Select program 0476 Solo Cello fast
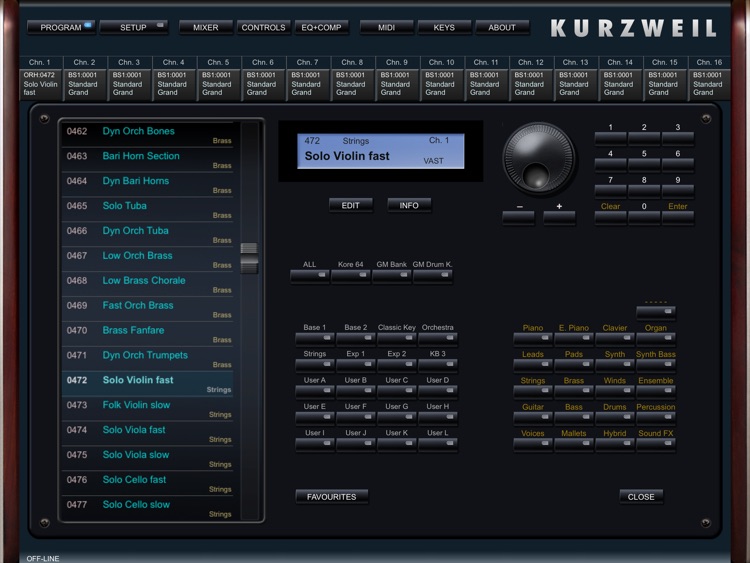This screenshot has height=563, width=750. 147,483
